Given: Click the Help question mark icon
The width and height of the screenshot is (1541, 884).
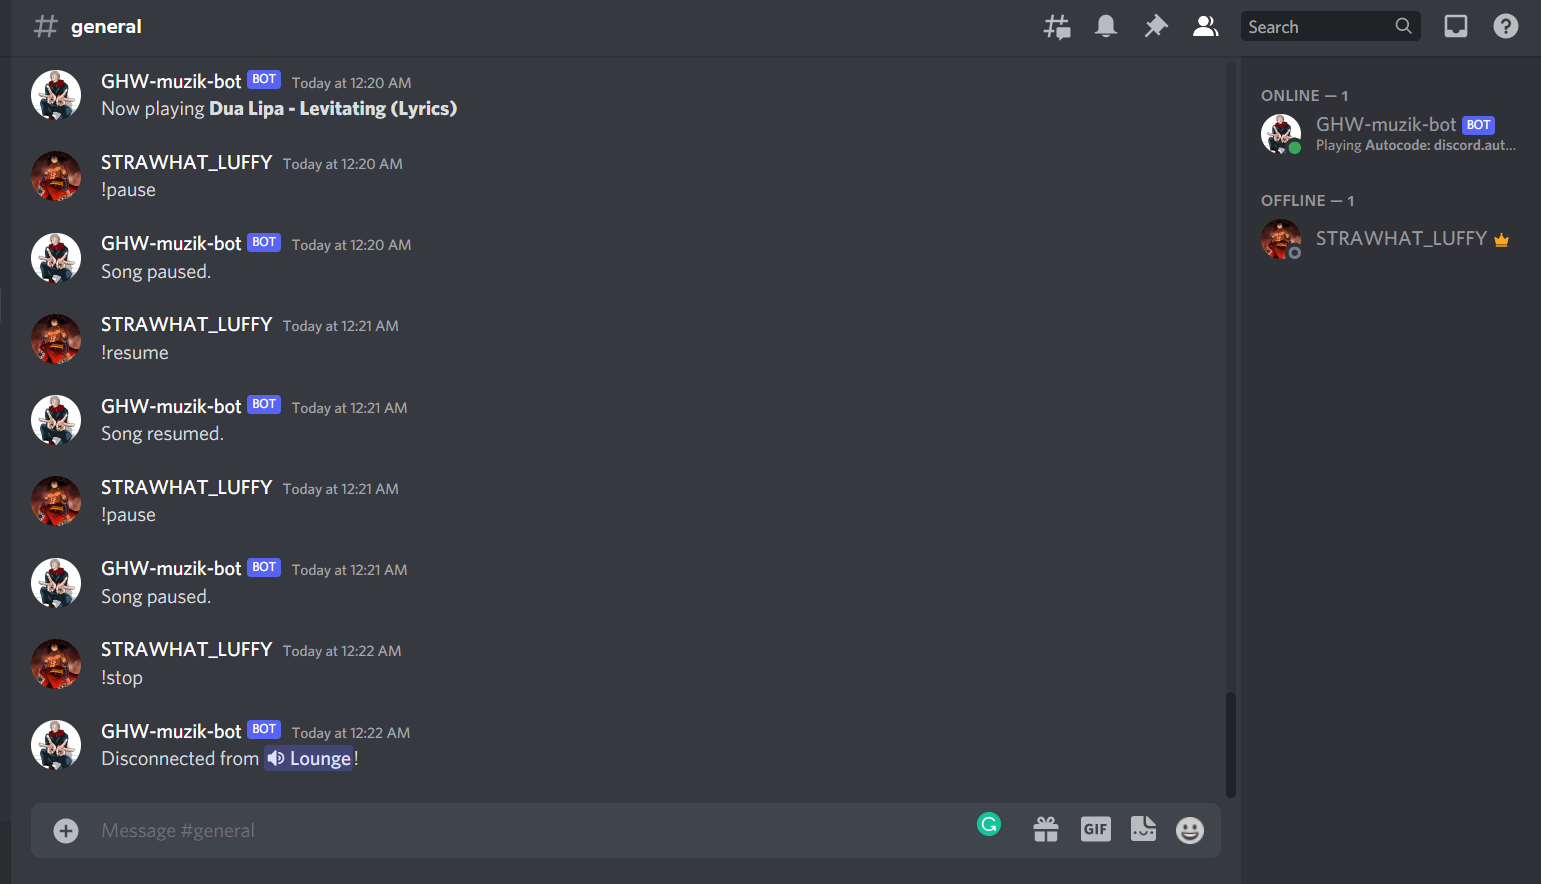Looking at the screenshot, I should pyautogui.click(x=1506, y=27).
